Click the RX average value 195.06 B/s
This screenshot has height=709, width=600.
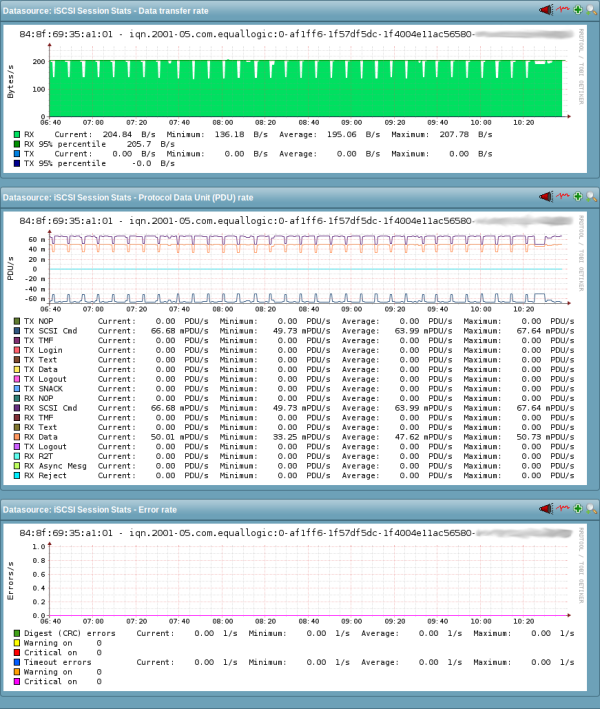[x=353, y=134]
